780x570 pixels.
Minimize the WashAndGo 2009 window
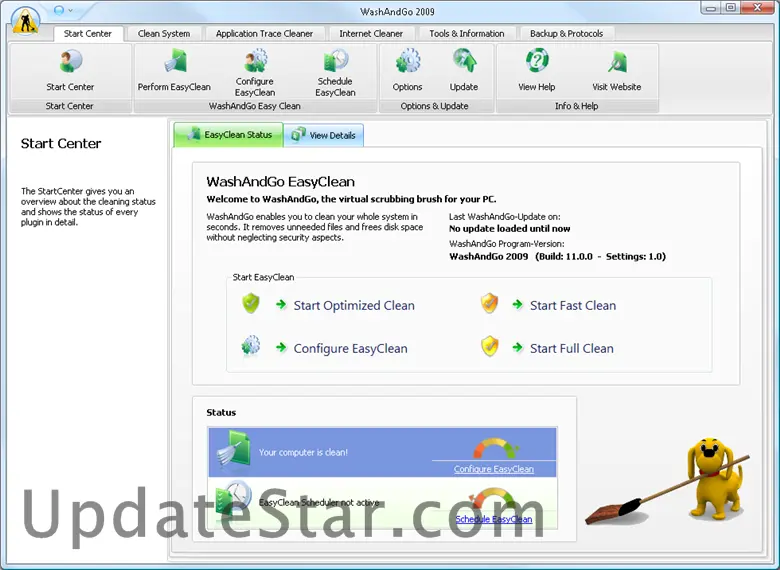(710, 8)
